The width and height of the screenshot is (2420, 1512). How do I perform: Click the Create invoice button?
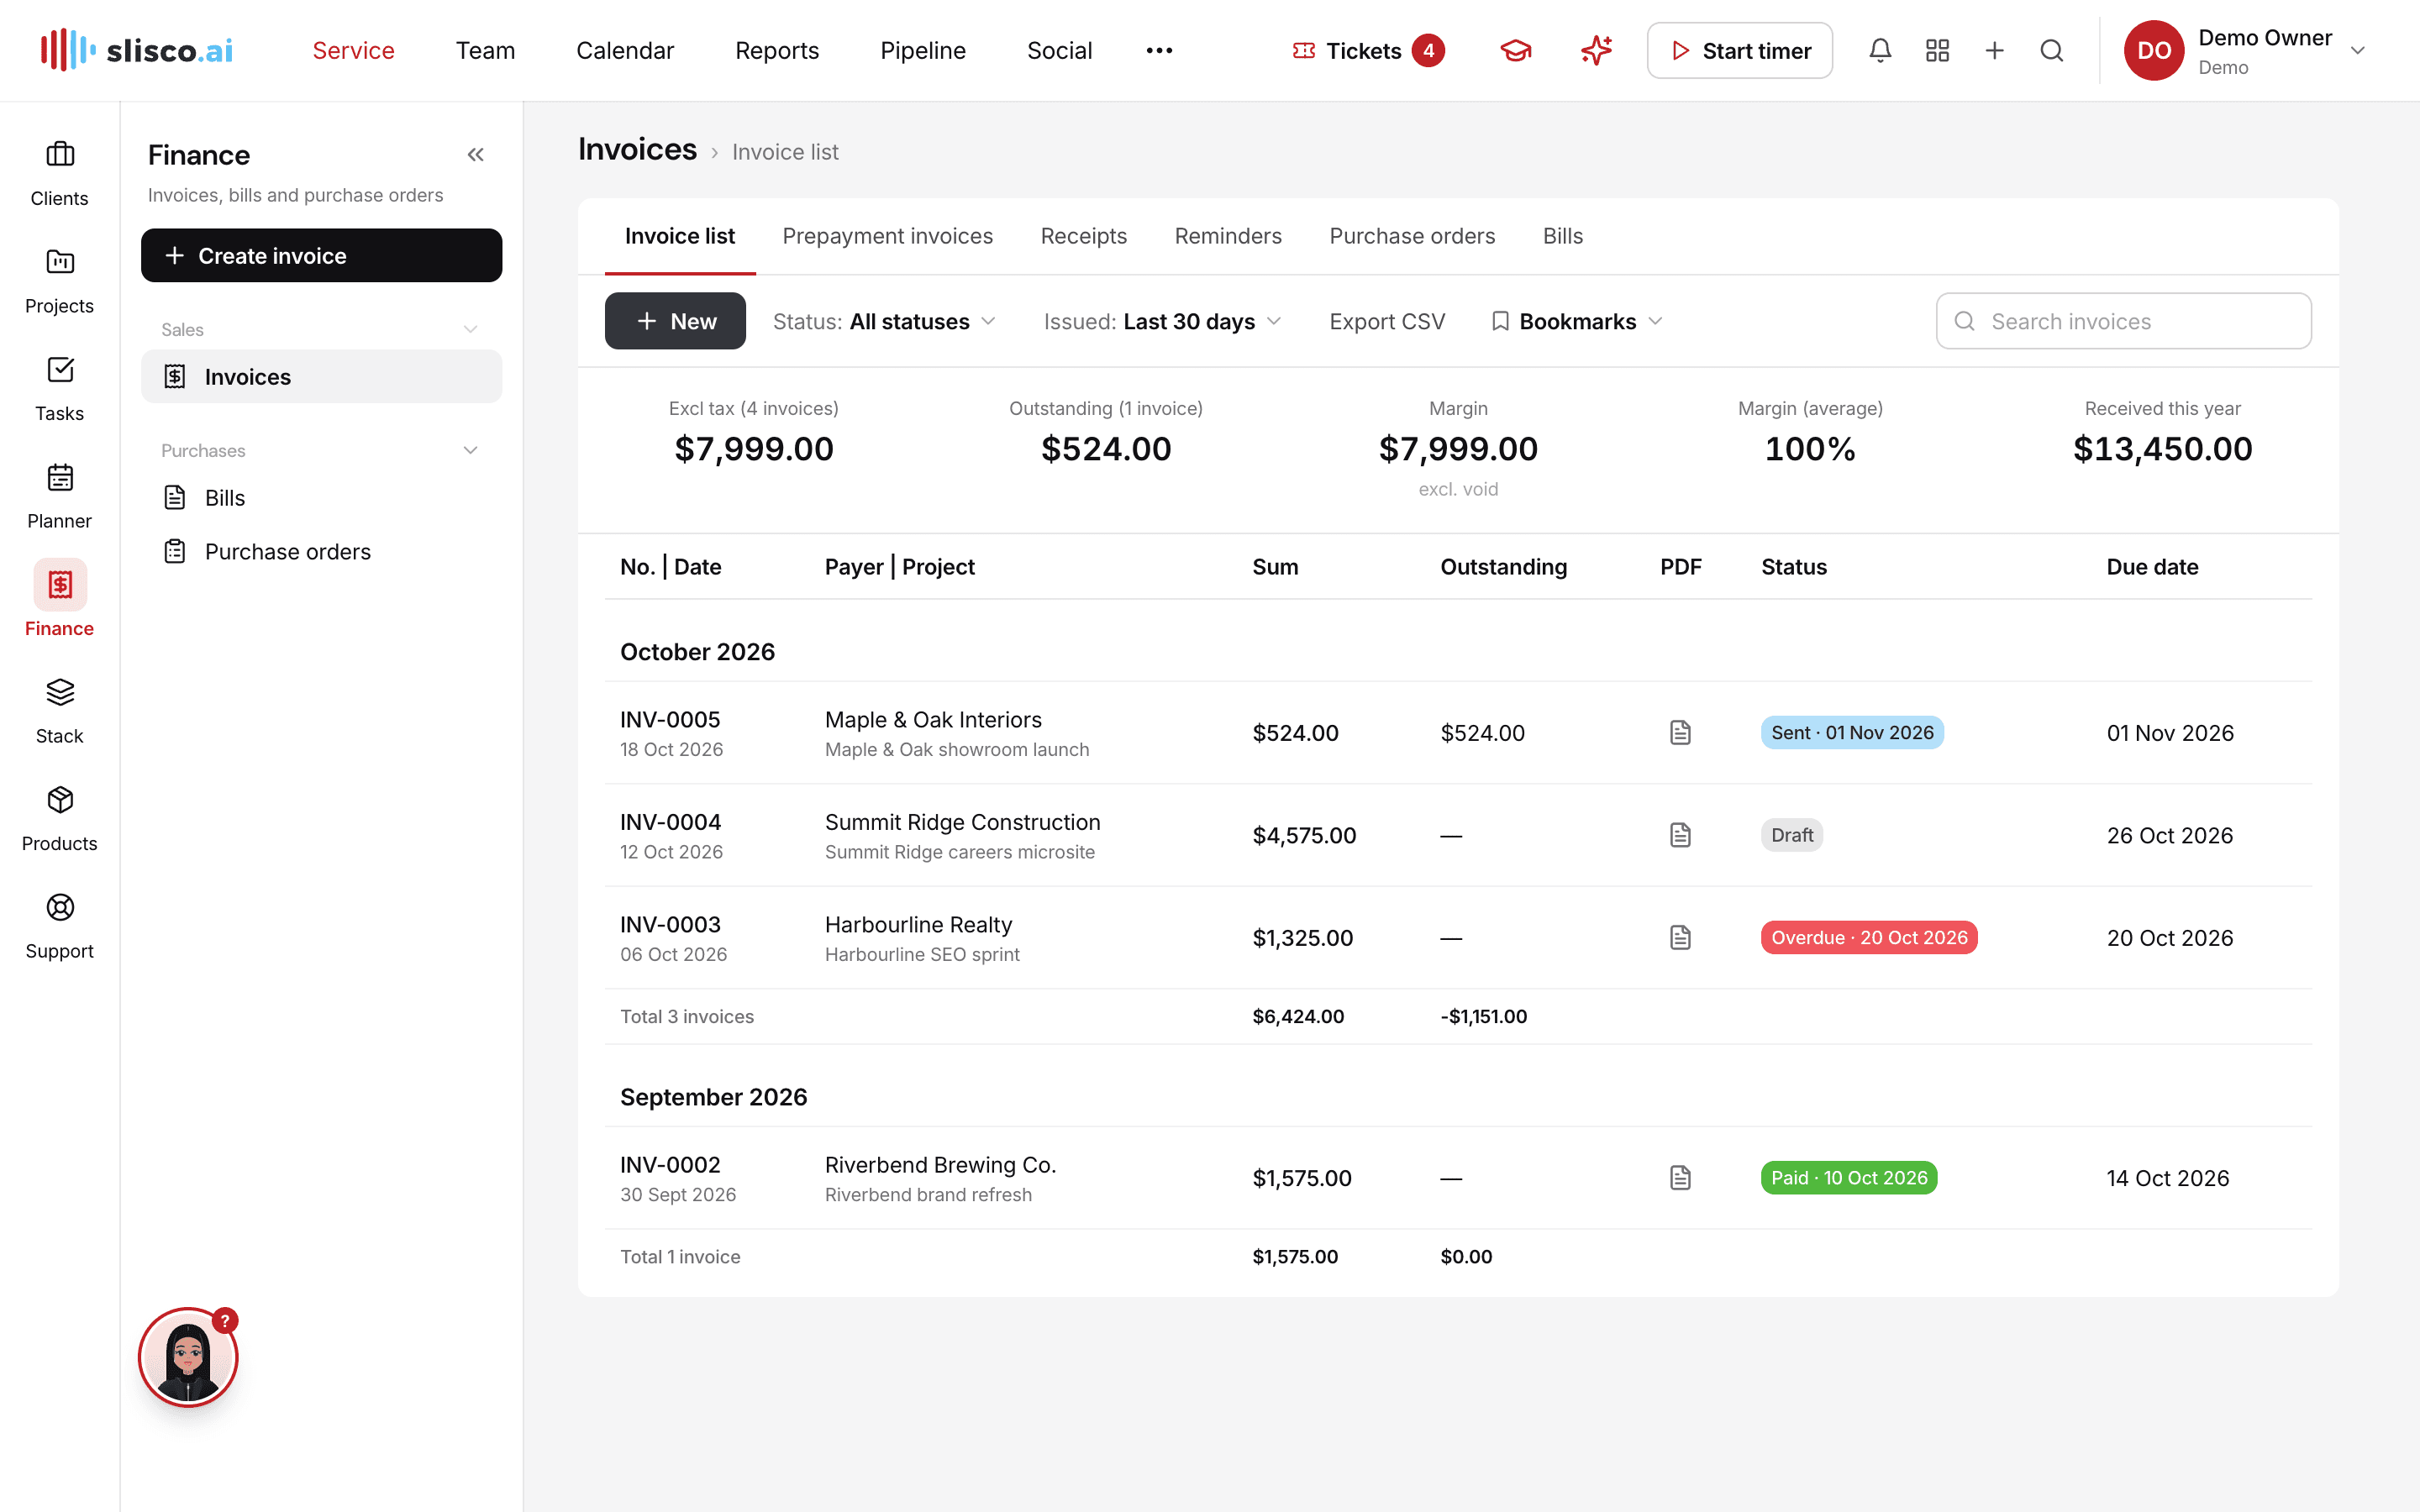321,255
